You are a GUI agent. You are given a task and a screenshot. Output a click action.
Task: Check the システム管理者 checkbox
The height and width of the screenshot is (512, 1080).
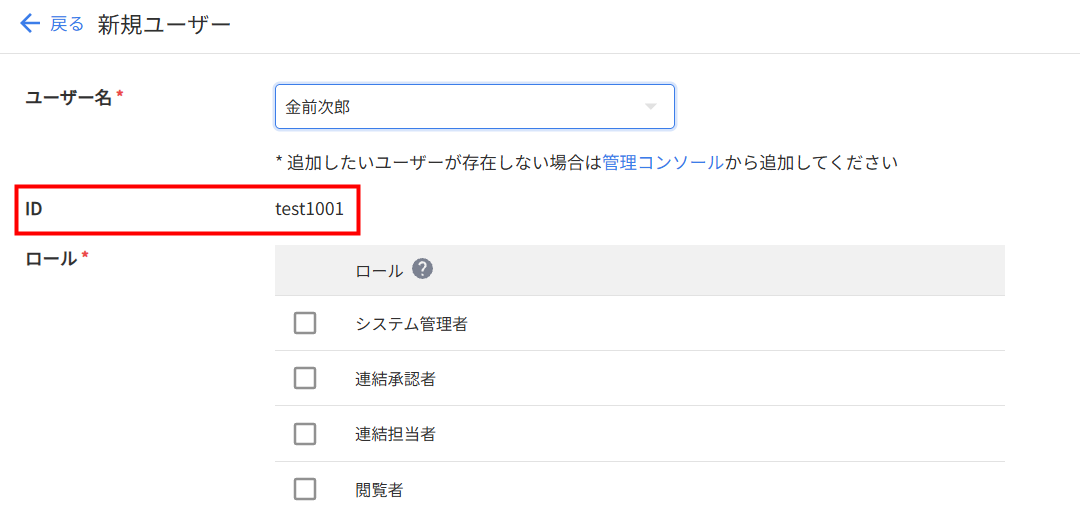coord(305,323)
